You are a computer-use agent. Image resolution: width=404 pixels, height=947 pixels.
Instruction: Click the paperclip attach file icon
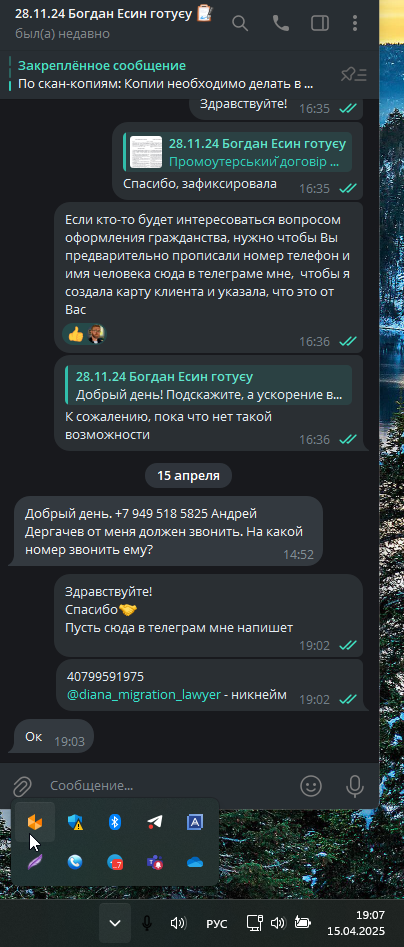pos(22,786)
